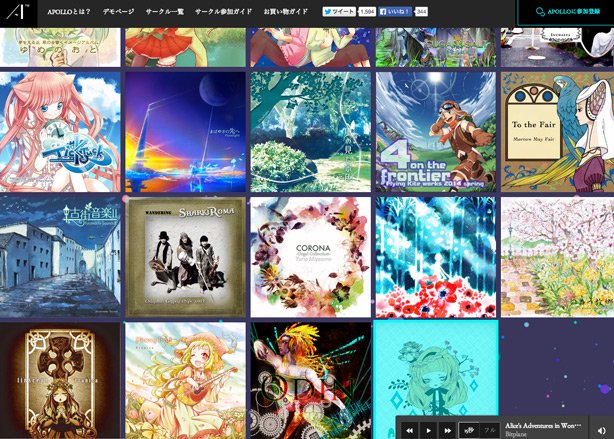The image size is (614, 439).
Task: Click the artist name 'Biplane' in the player
Action: (516, 434)
